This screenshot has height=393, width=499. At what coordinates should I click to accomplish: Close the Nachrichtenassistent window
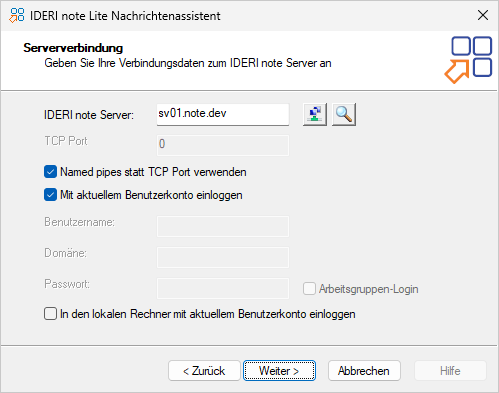[483, 15]
